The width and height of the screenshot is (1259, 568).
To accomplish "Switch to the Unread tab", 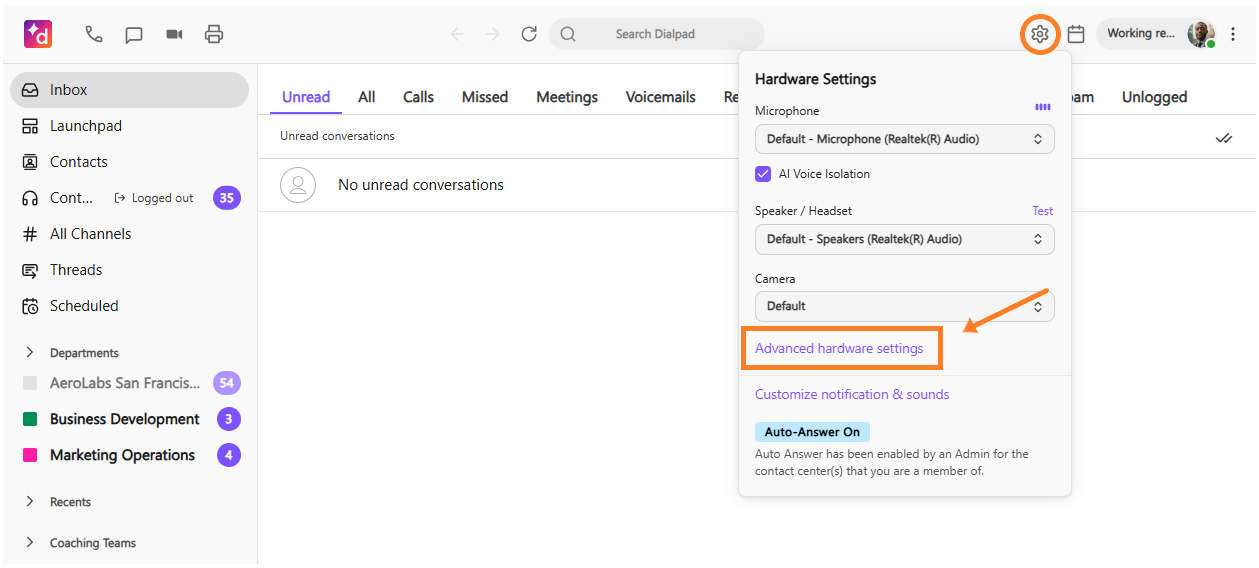I will pyautogui.click(x=306, y=97).
